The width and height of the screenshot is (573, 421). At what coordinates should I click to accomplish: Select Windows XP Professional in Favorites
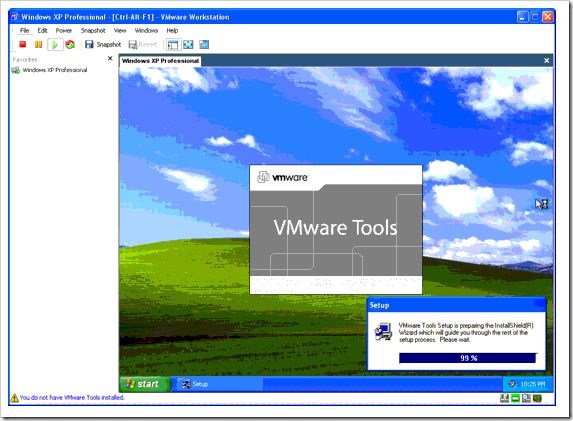pyautogui.click(x=50, y=70)
